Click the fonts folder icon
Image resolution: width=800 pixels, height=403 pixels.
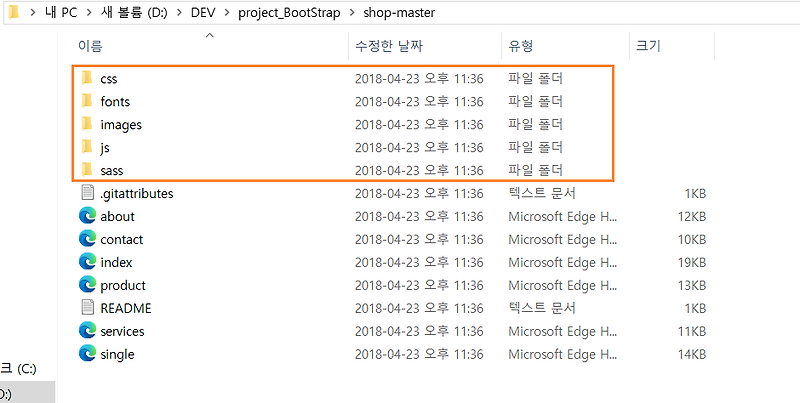(87, 101)
